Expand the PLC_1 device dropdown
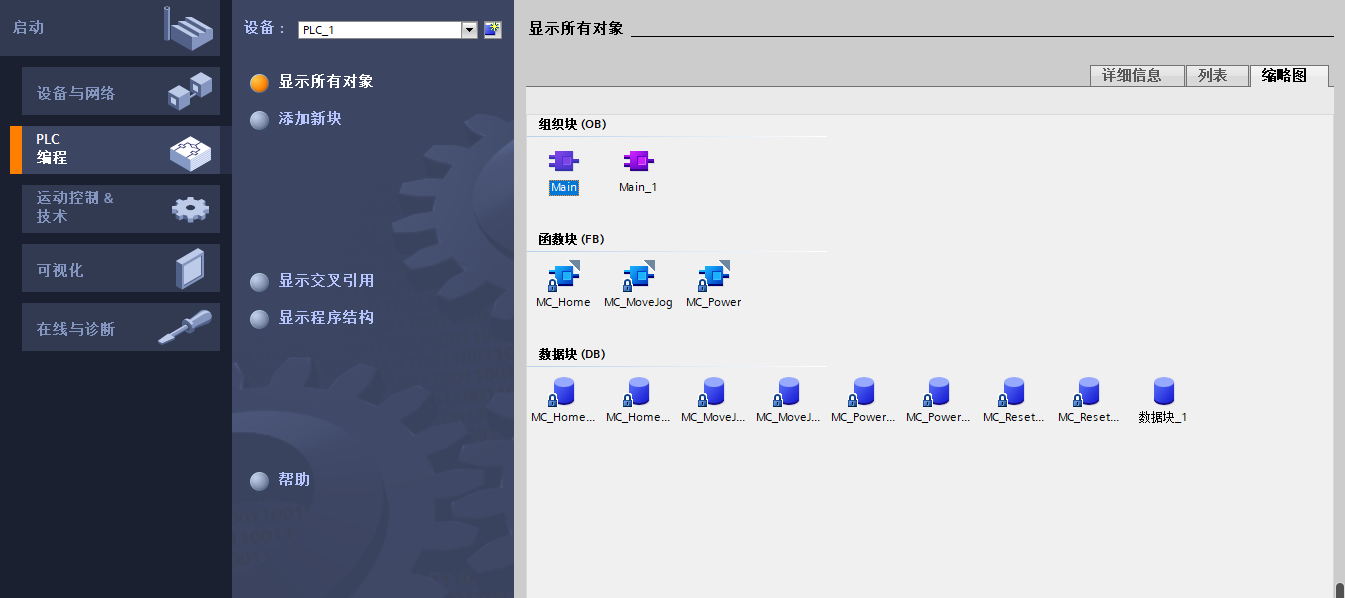The width and height of the screenshot is (1345, 598). [469, 30]
